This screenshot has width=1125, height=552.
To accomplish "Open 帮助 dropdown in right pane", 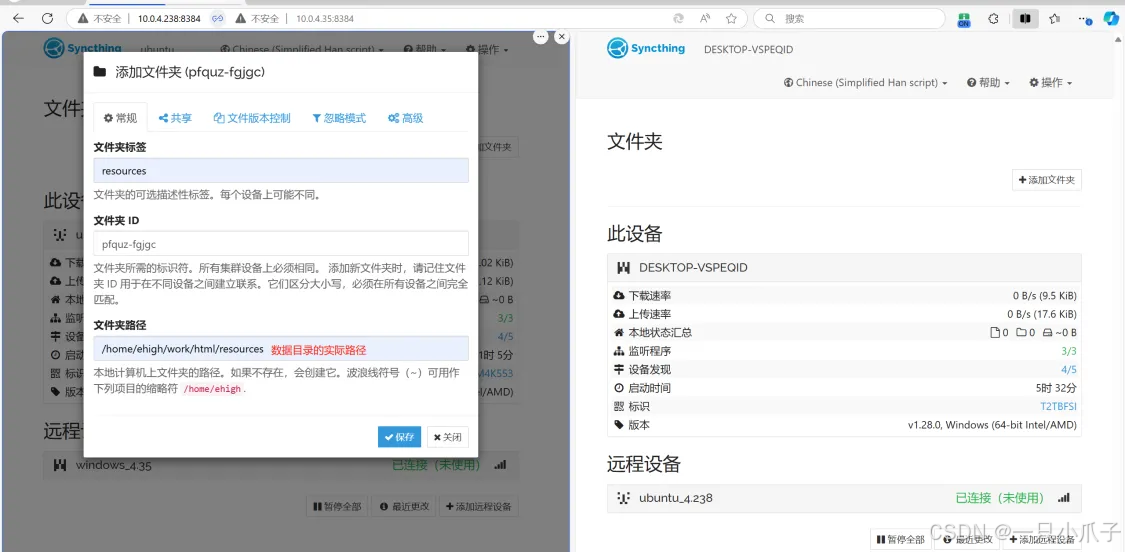I will (x=988, y=83).
